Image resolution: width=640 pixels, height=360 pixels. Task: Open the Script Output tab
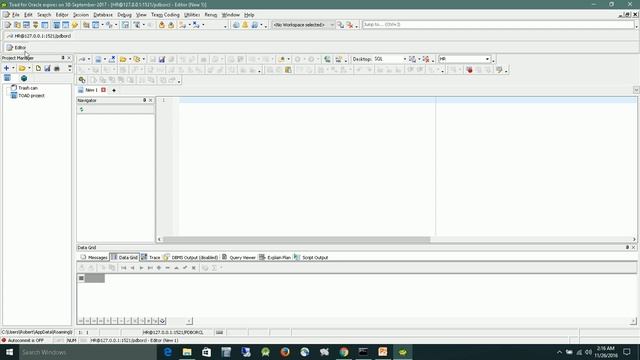tap(311, 258)
